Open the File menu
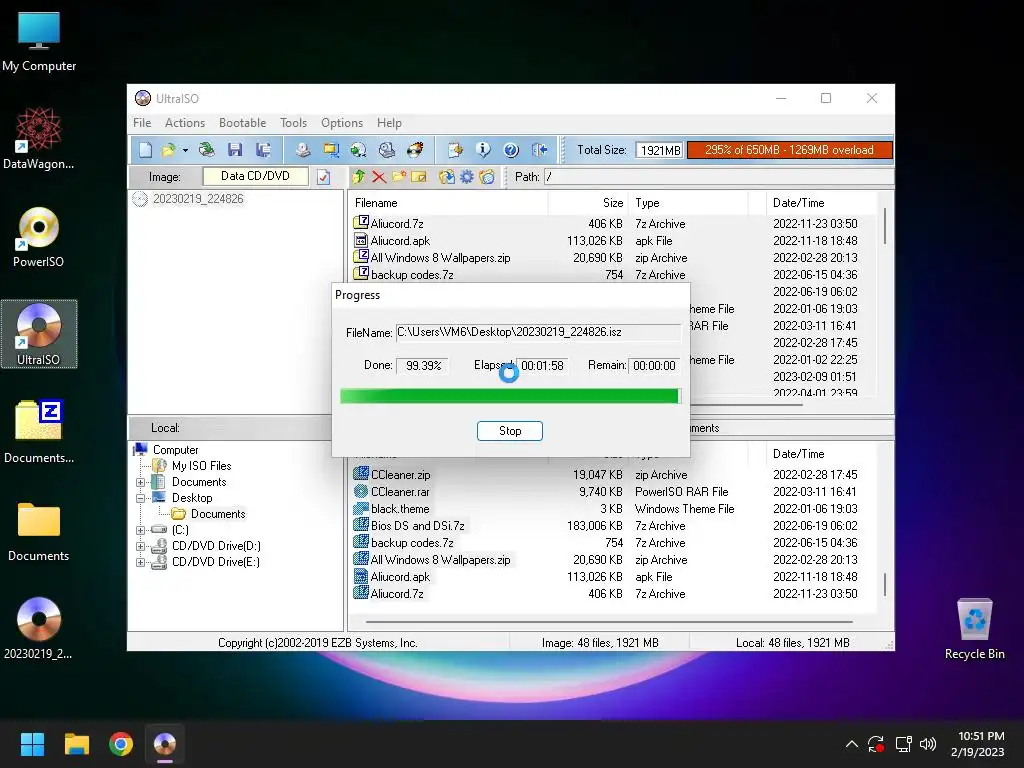The height and width of the screenshot is (768, 1024). click(x=142, y=123)
